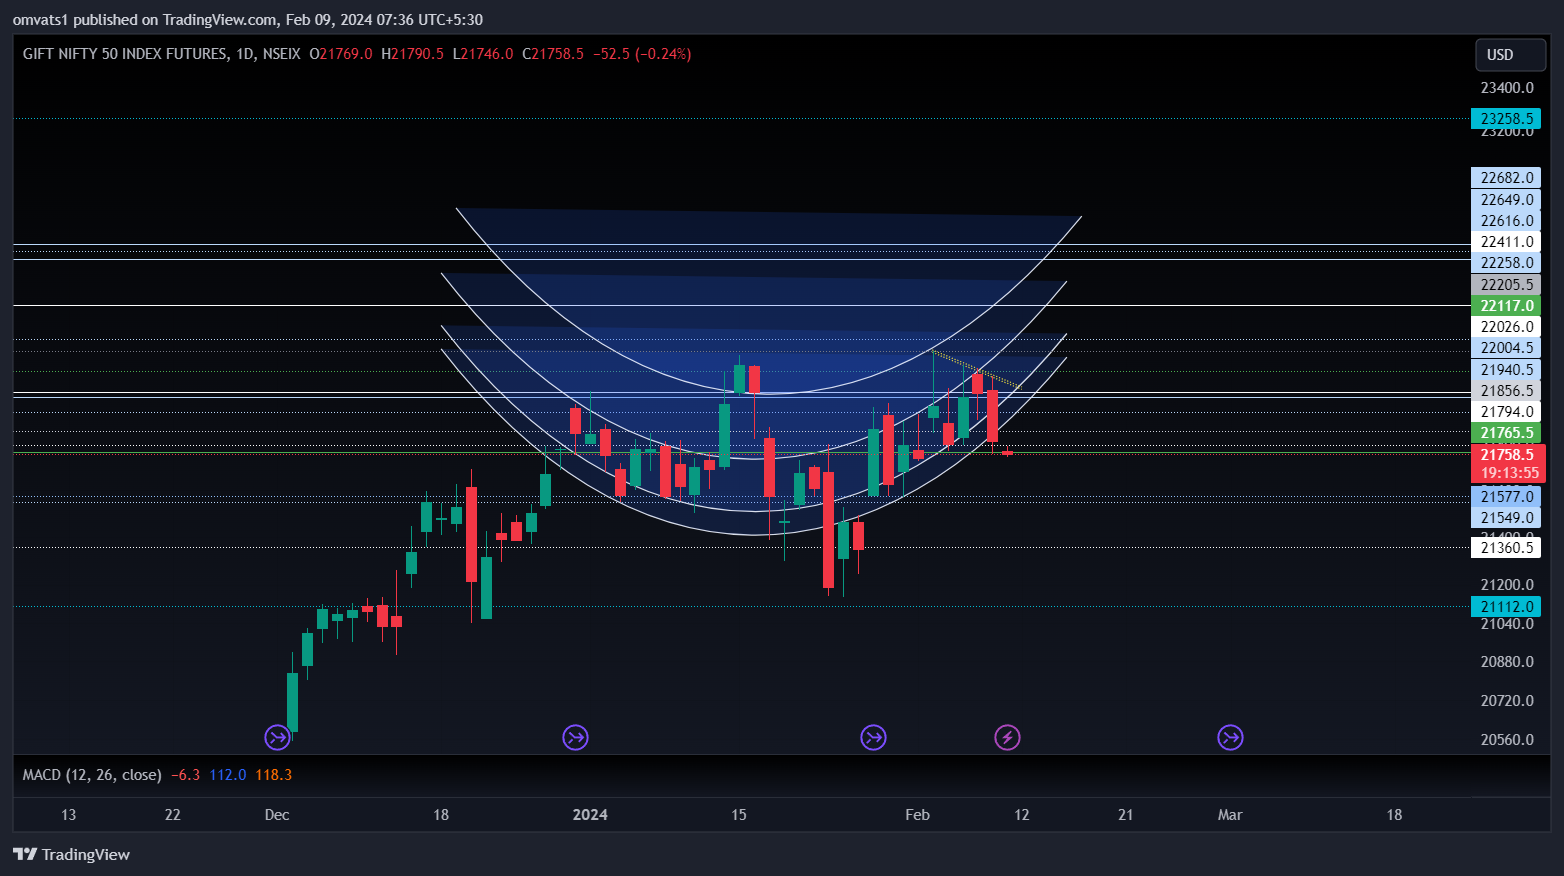
Task: Click the MACD histogram value -6.3
Action: pos(186,775)
